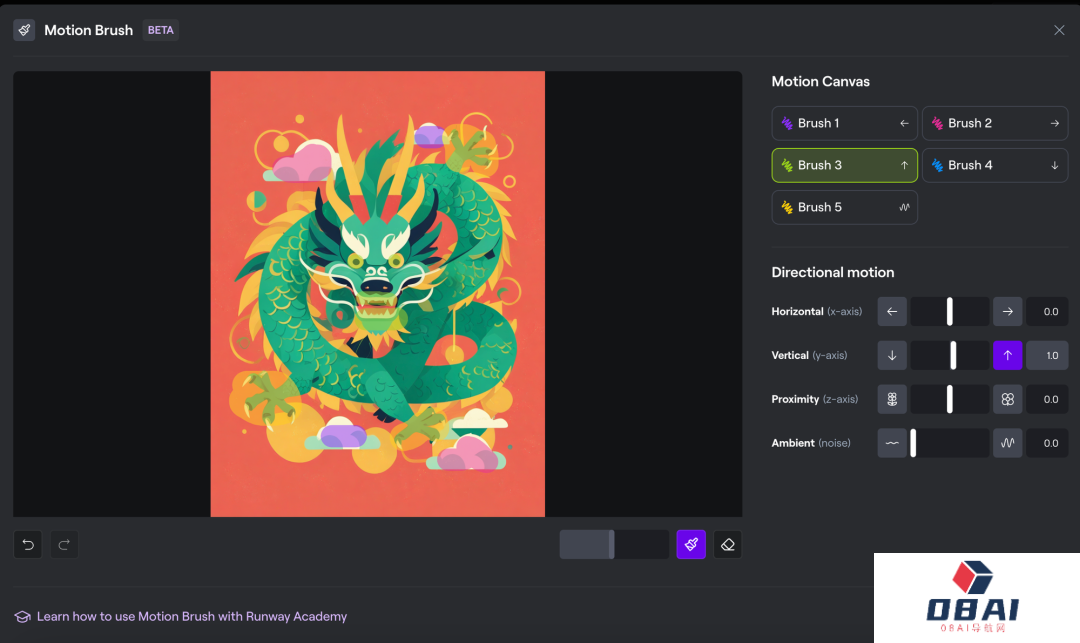This screenshot has width=1080, height=643.
Task: Click the Brush 5 yellow squiggle icon
Action: click(x=787, y=207)
